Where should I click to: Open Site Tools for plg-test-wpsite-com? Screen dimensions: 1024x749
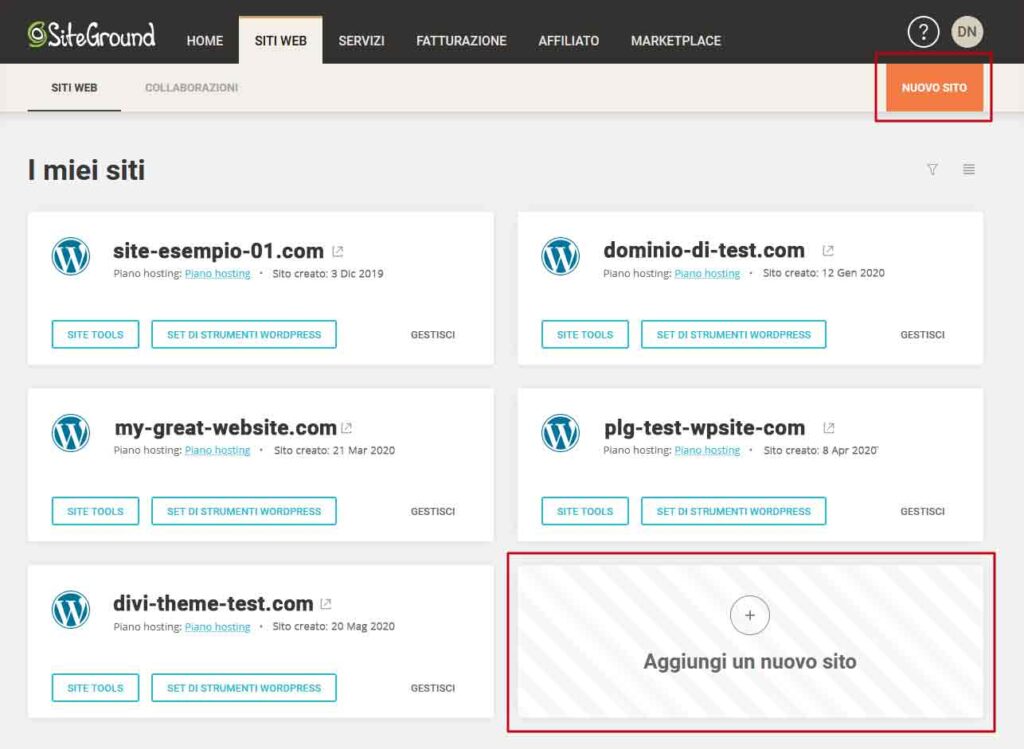pyautogui.click(x=584, y=511)
